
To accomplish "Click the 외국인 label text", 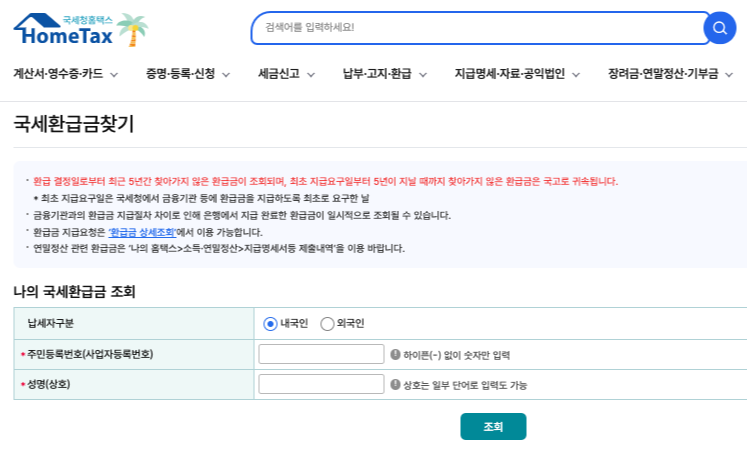I will click(x=351, y=323).
